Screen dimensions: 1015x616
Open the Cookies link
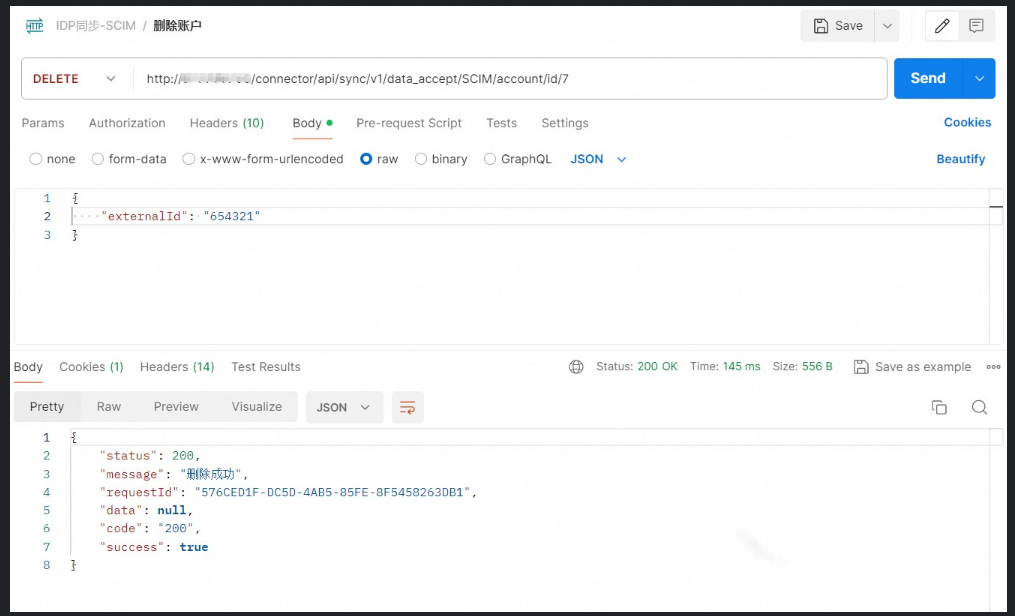967,122
